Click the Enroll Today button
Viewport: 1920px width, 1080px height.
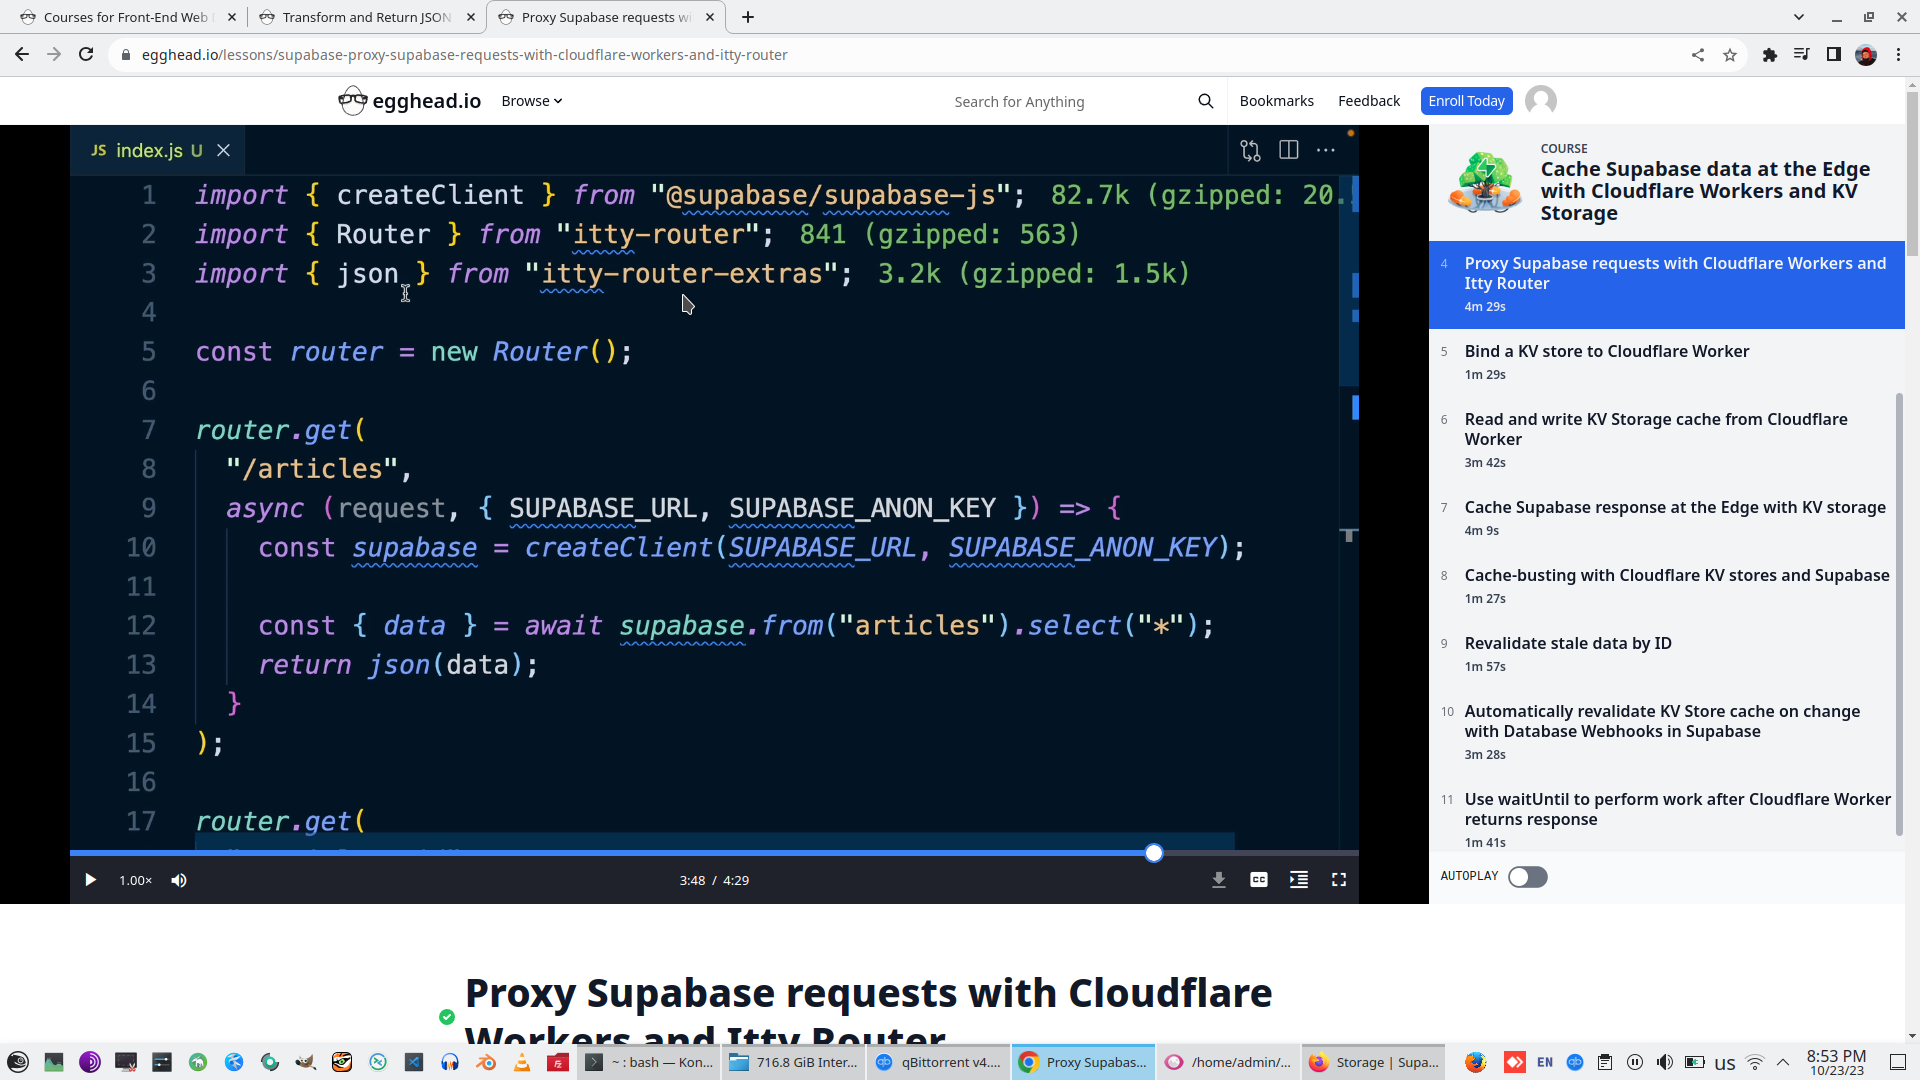[1465, 101]
